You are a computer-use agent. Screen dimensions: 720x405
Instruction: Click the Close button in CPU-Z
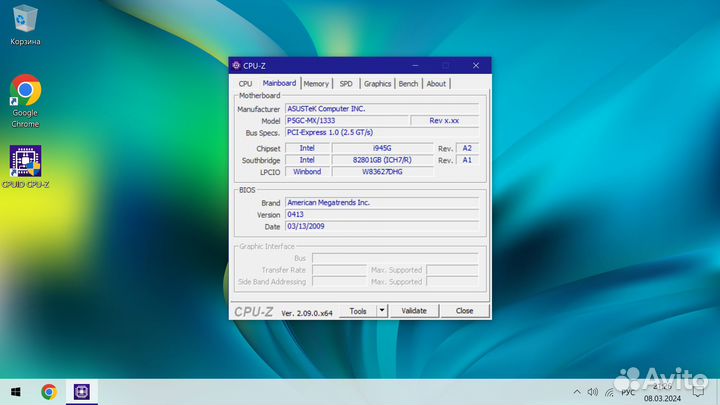[x=464, y=311]
